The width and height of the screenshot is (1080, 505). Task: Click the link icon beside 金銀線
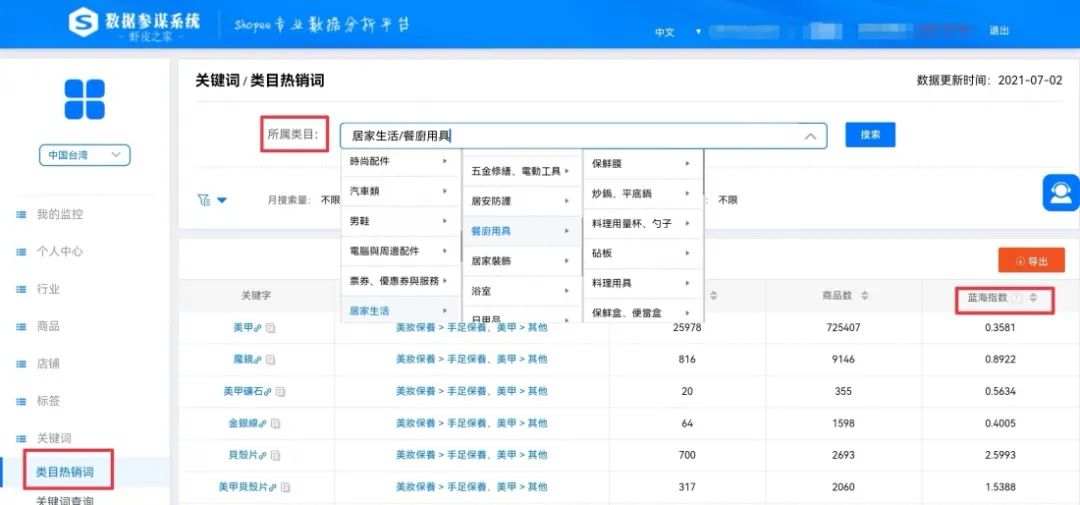264,423
